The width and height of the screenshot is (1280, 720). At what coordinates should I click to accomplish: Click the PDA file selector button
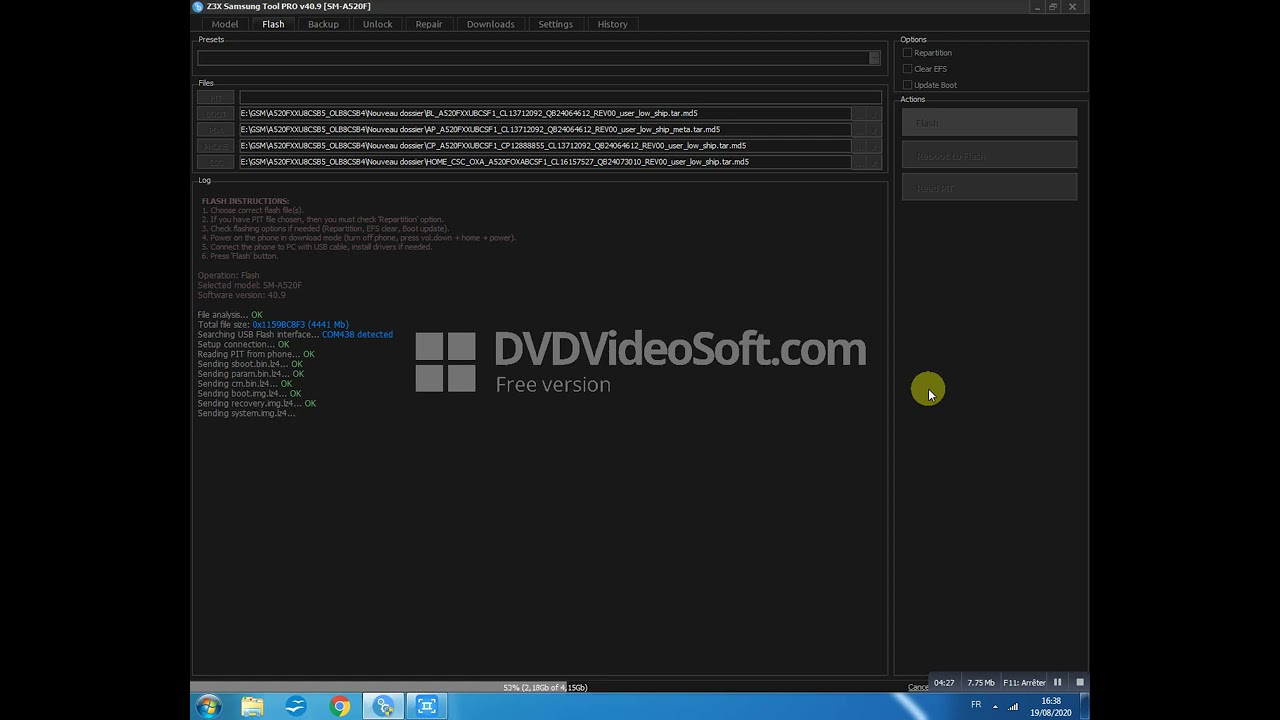point(216,130)
